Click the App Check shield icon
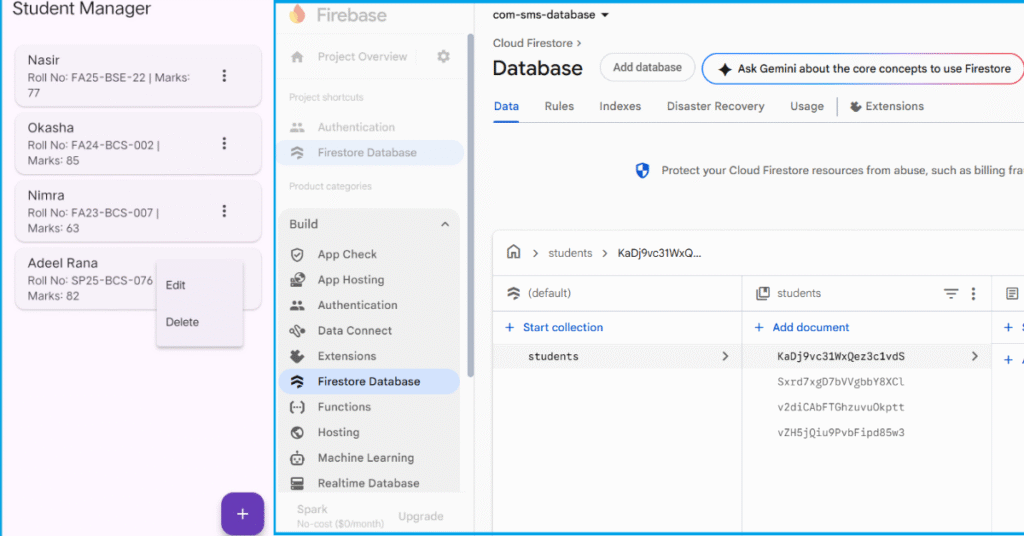 [x=297, y=255]
